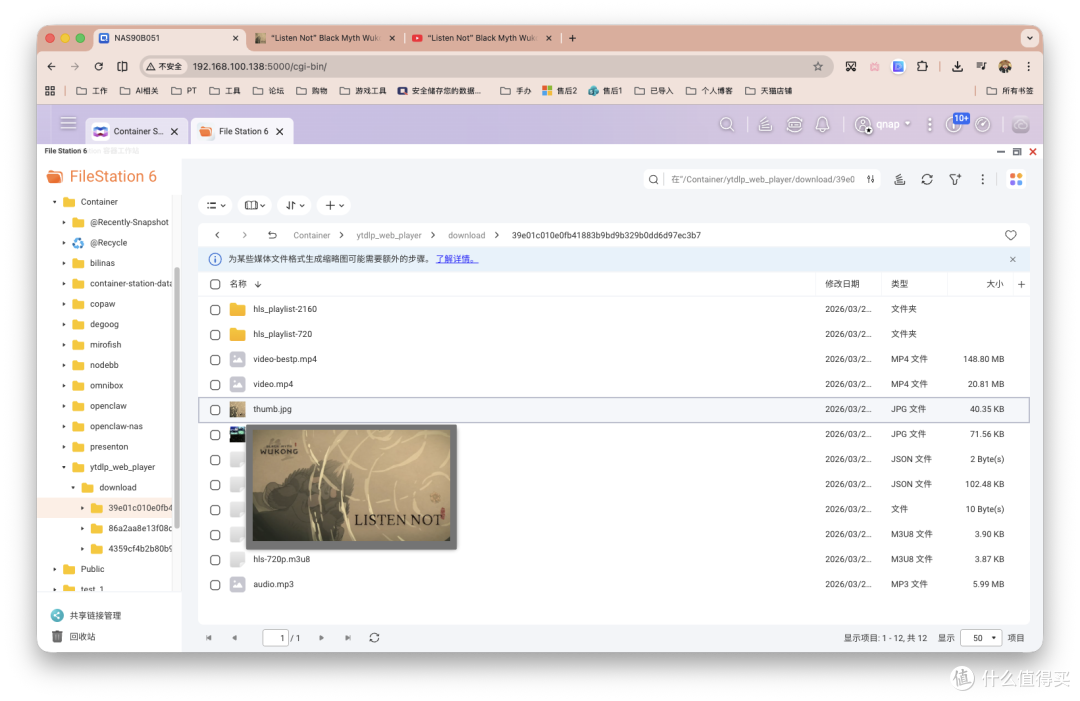Check the hls_playlist-720 folder checkbox
This screenshot has height=701, width=1080.
coord(215,335)
